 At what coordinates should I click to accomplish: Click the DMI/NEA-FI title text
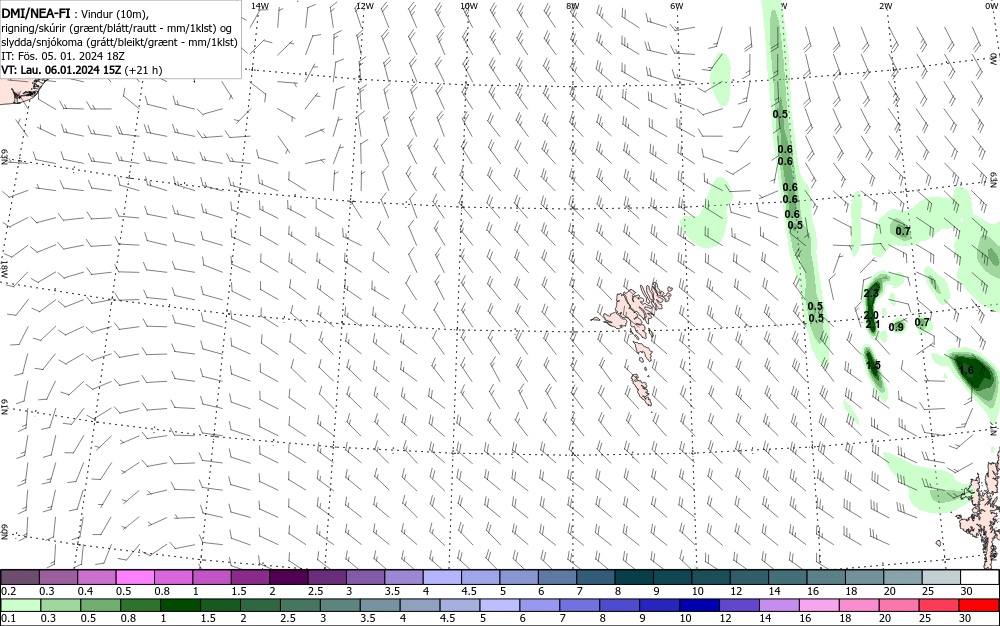pyautogui.click(x=36, y=14)
